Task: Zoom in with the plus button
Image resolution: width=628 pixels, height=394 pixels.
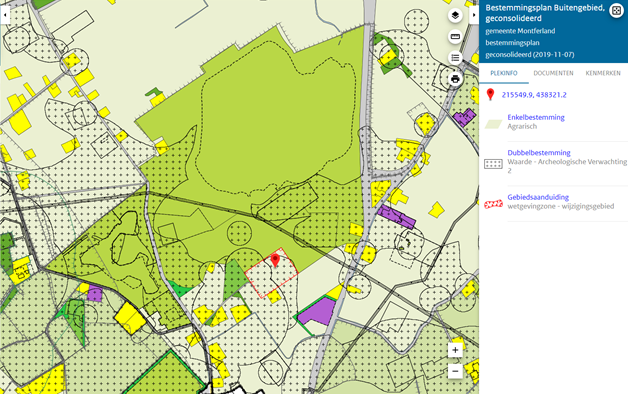Action: (x=455, y=350)
